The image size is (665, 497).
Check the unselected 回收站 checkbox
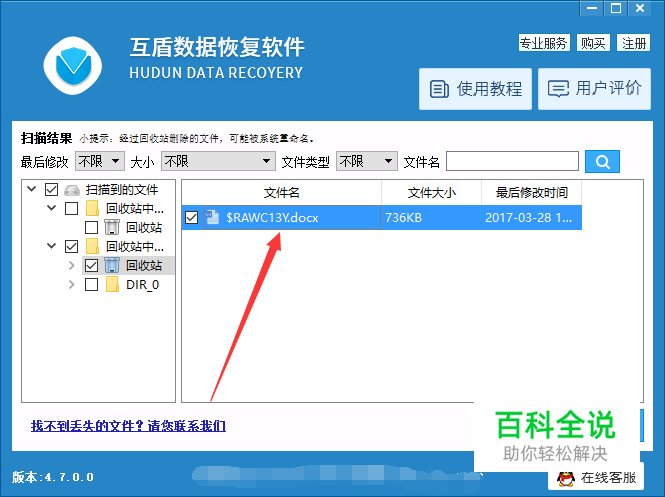pyautogui.click(x=91, y=227)
